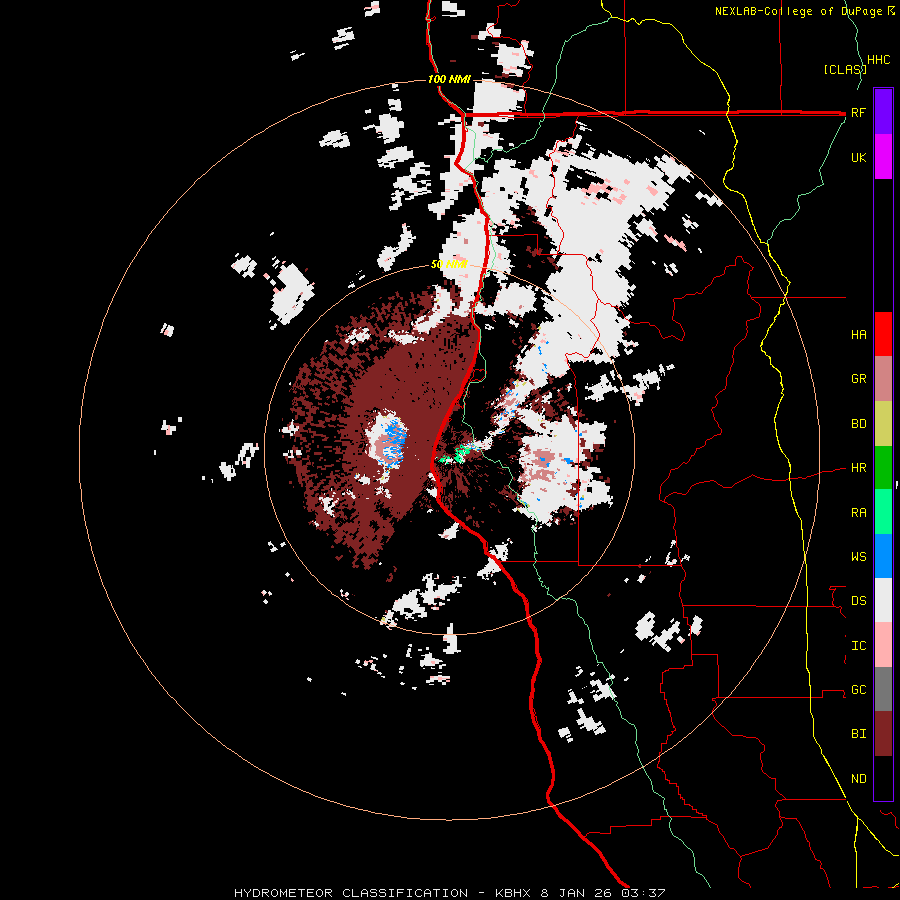Click the GC ground clutter gray swatch
Image resolution: width=900 pixels, height=900 pixels.
tap(883, 689)
